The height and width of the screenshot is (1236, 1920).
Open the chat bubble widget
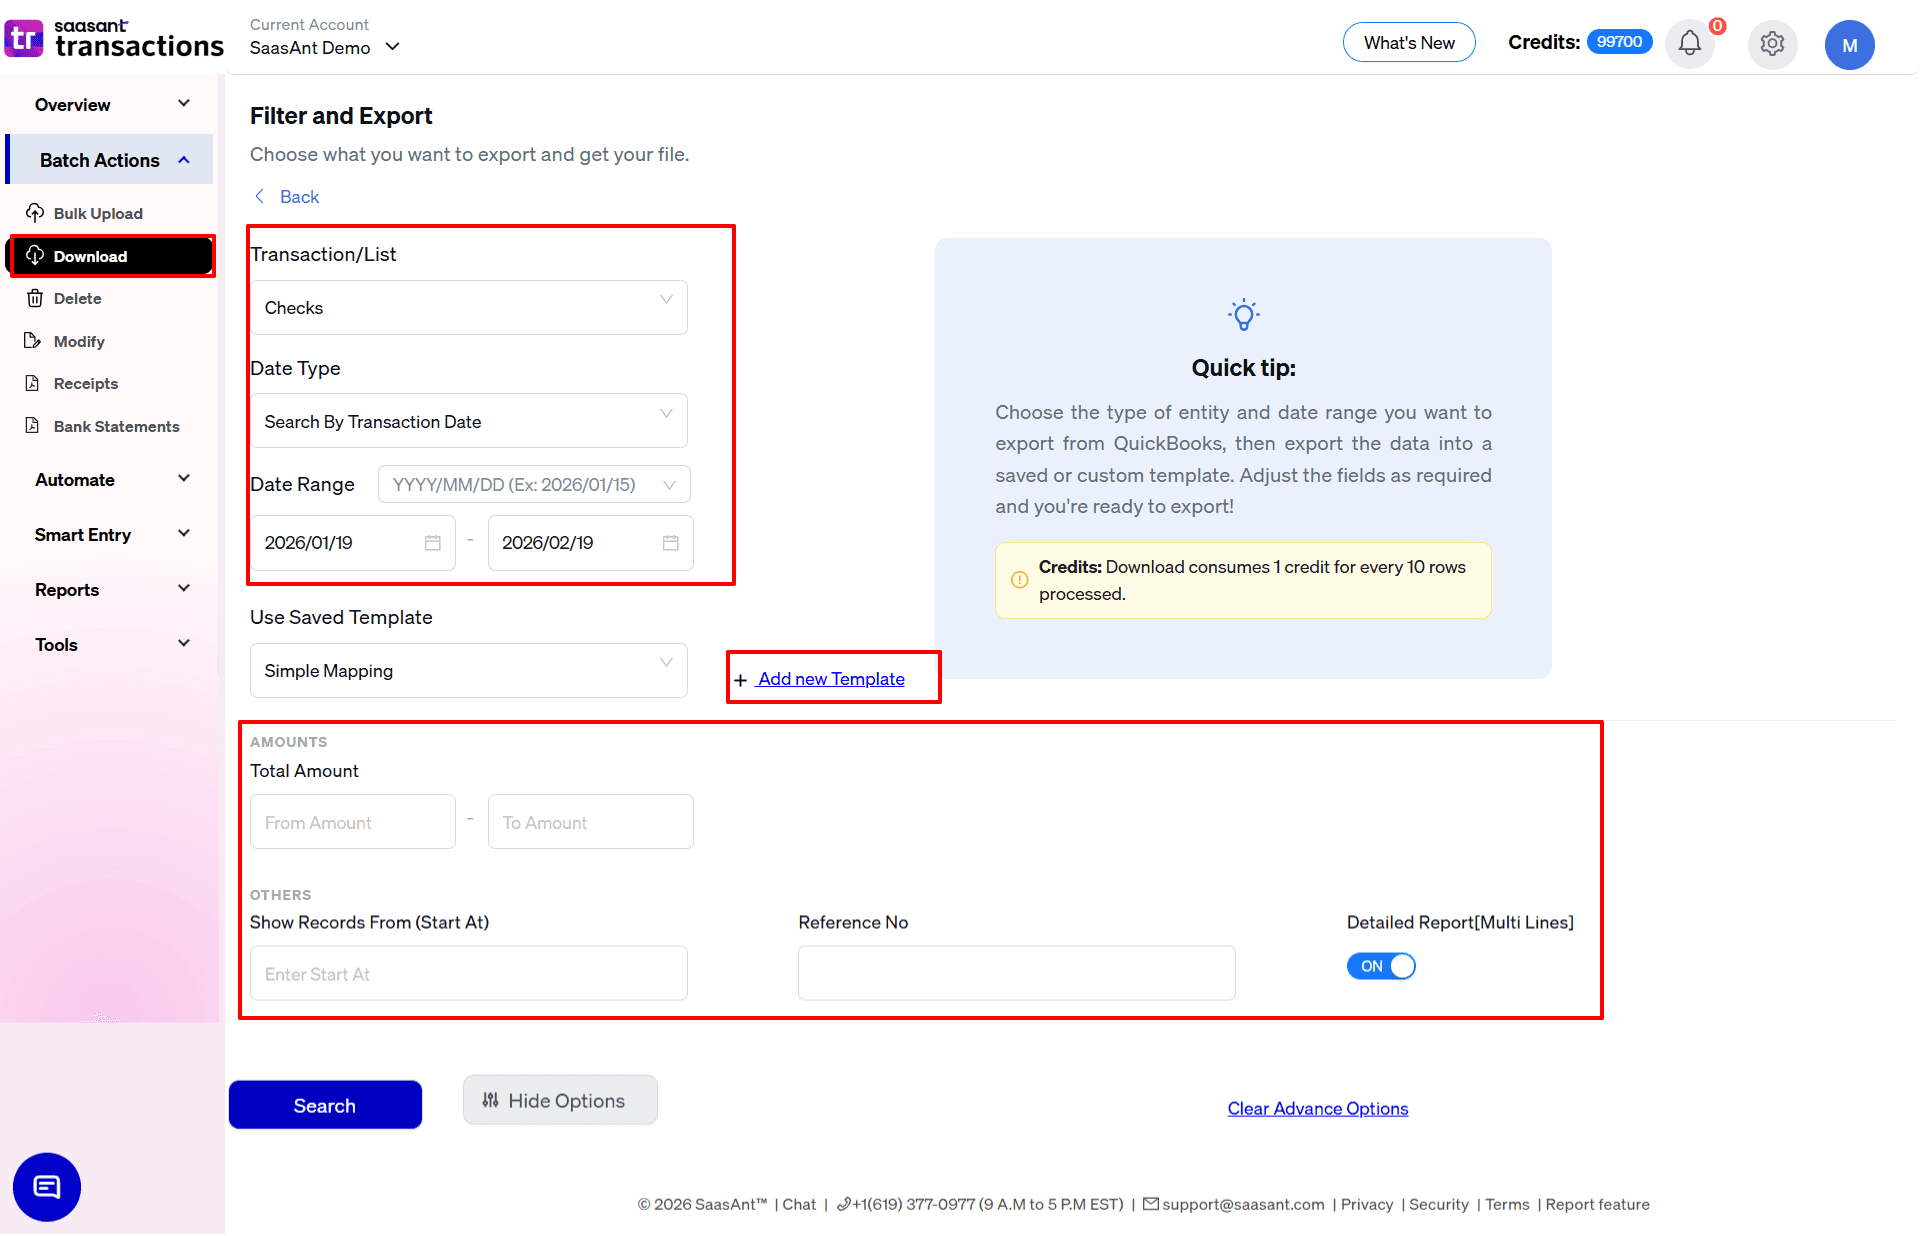[46, 1187]
